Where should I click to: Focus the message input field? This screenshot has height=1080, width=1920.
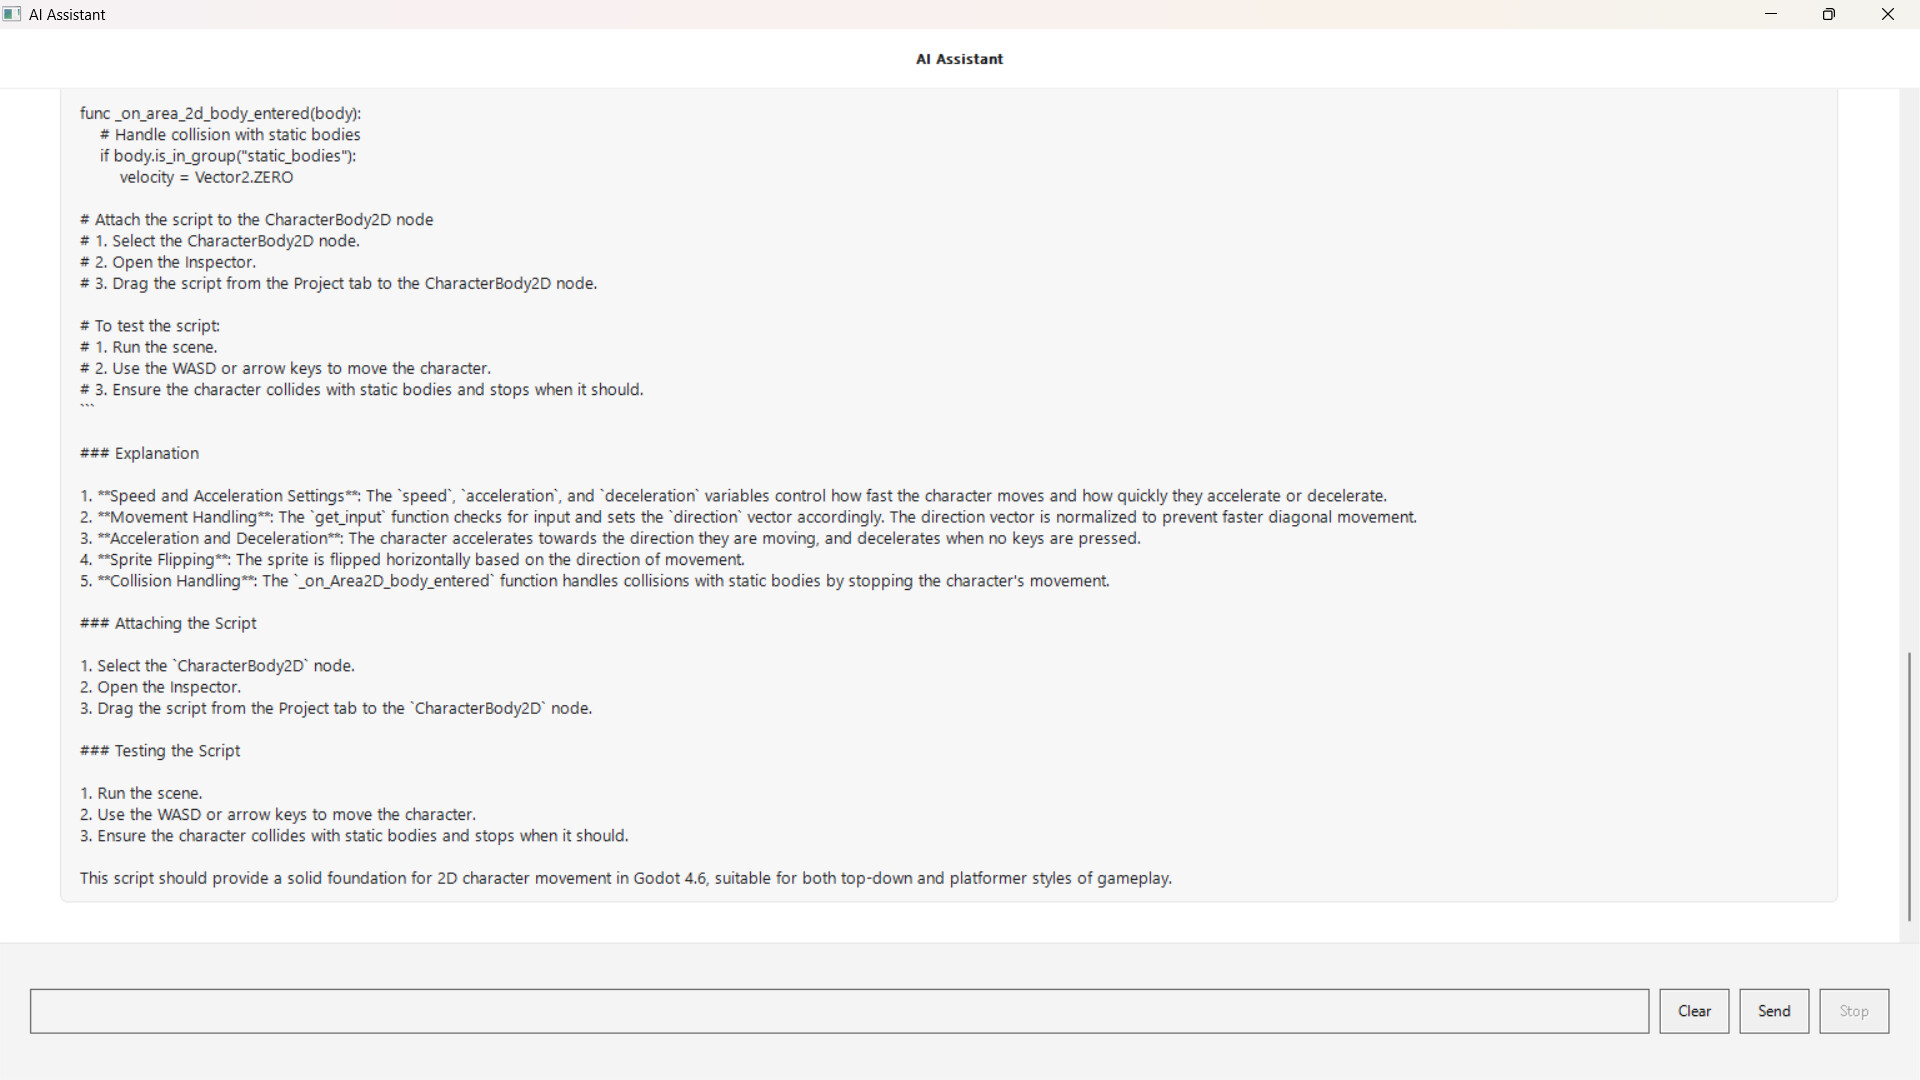(x=839, y=1011)
